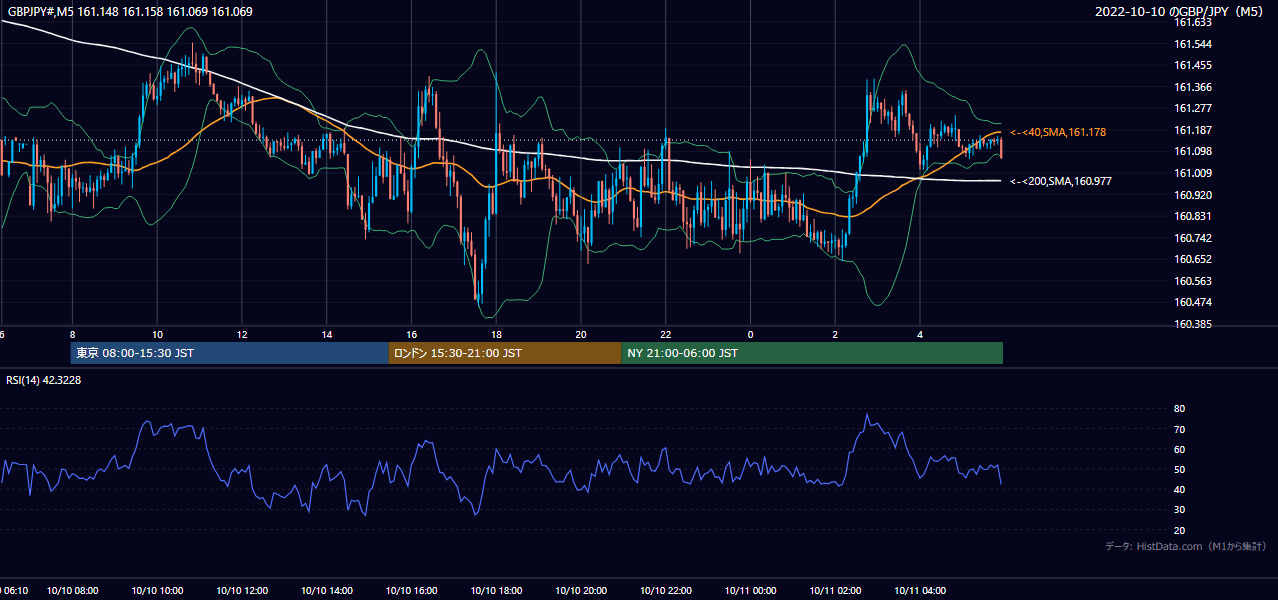This screenshot has width=1278, height=600.
Task: Click hour label 18 under price chart
Action: (496, 334)
